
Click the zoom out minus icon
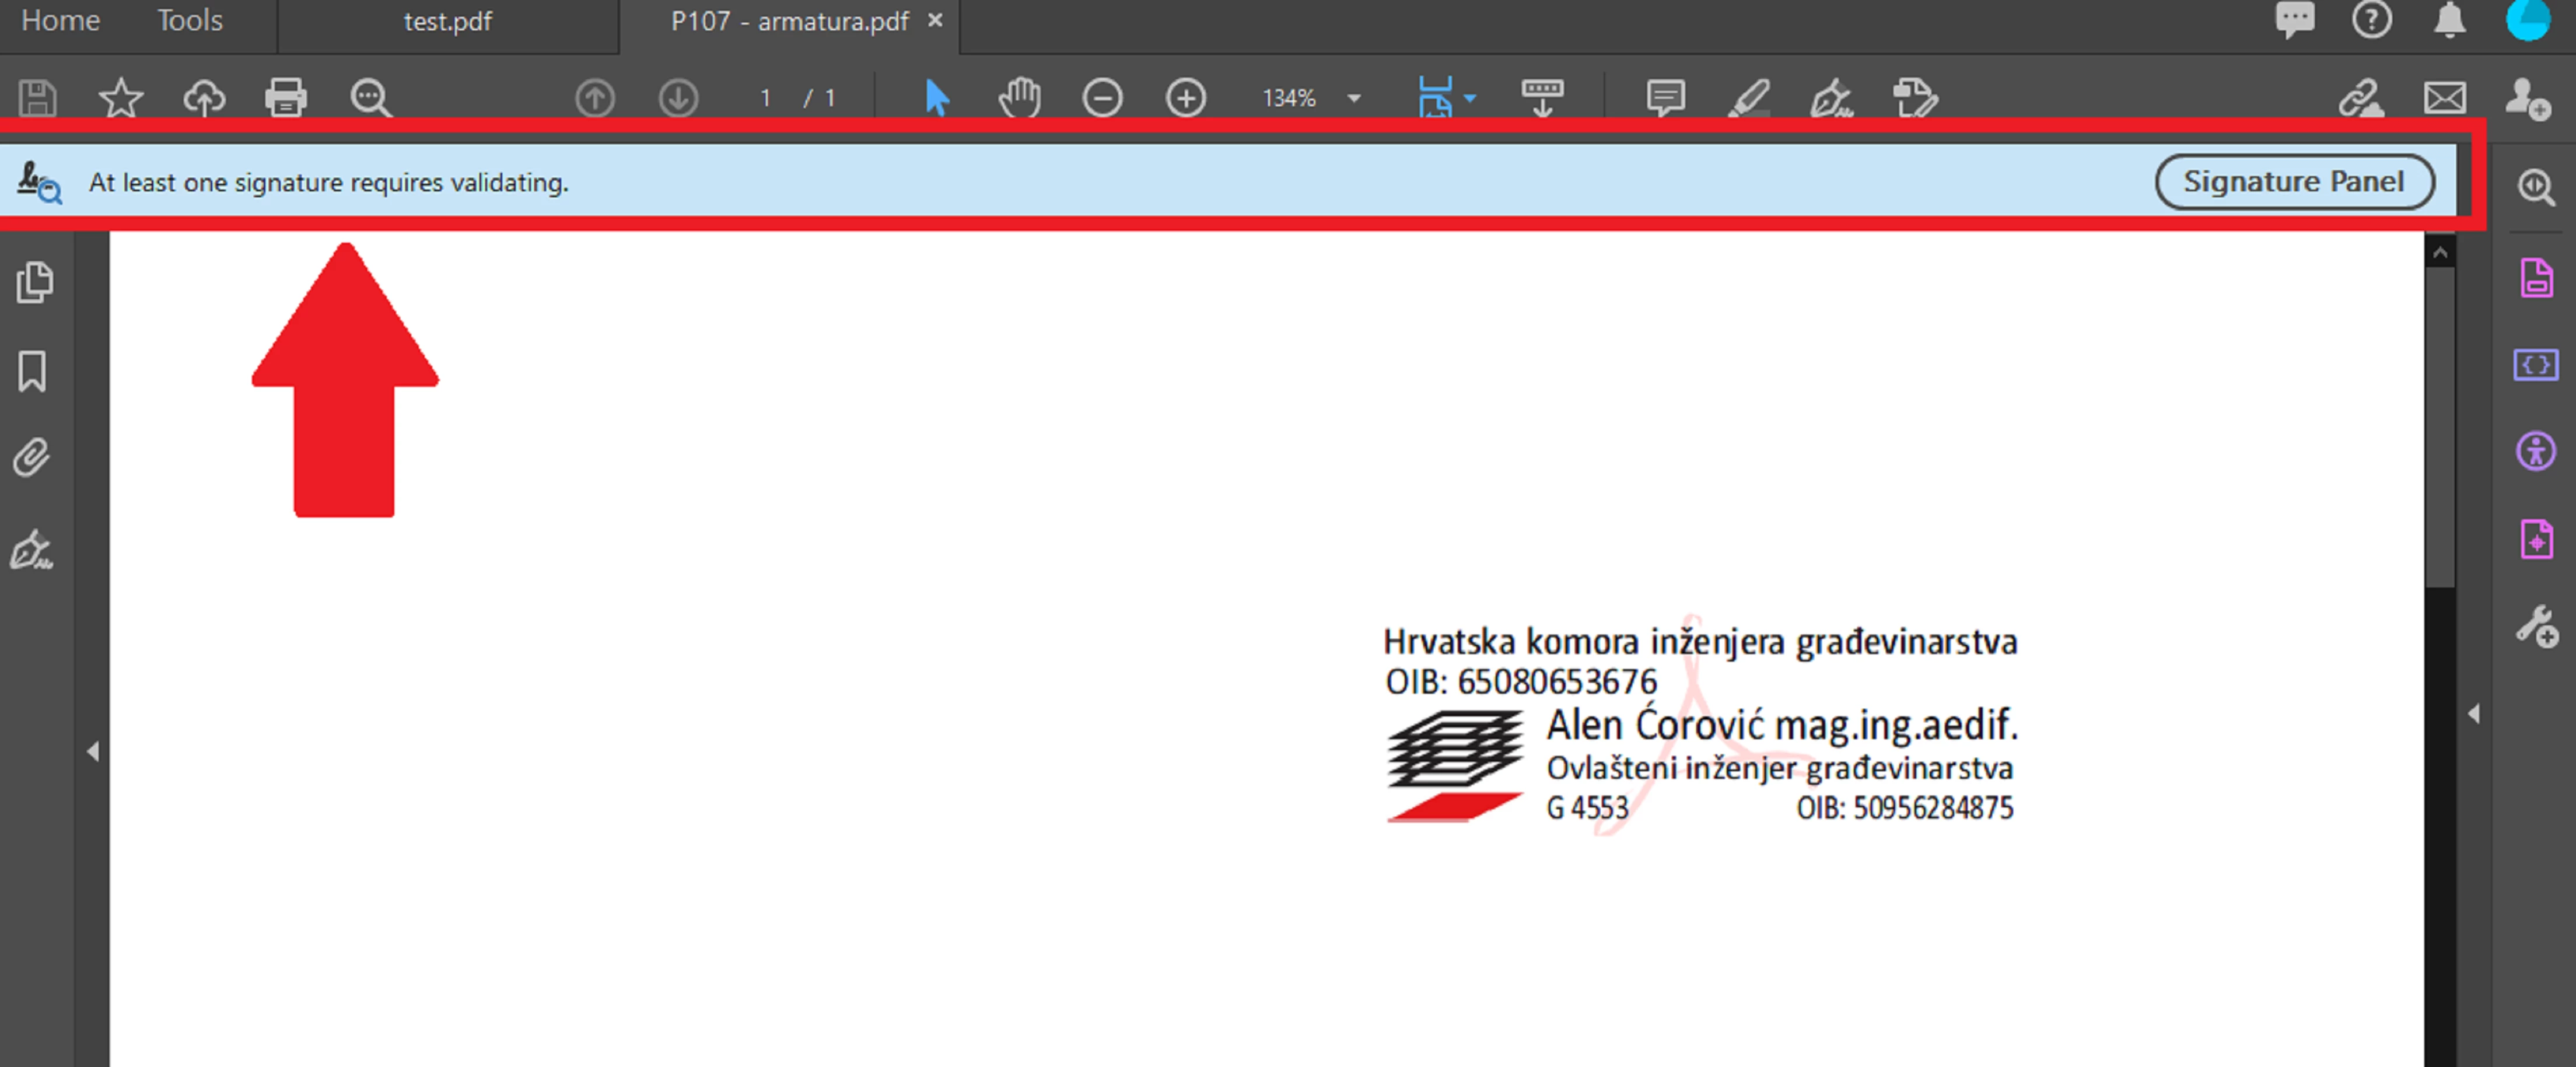pyautogui.click(x=1102, y=98)
